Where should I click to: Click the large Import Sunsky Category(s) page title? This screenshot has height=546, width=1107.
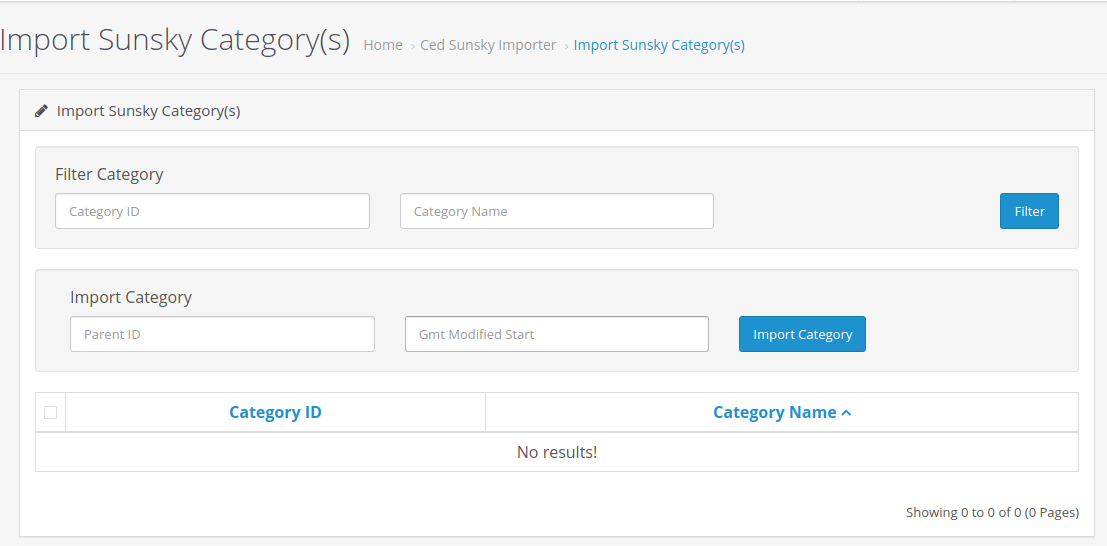[174, 41]
